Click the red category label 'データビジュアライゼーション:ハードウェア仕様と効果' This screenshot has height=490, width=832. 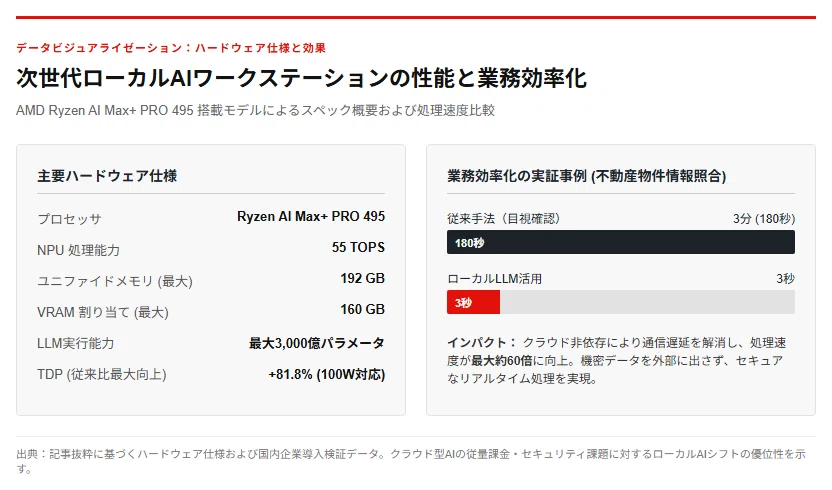(x=171, y=48)
